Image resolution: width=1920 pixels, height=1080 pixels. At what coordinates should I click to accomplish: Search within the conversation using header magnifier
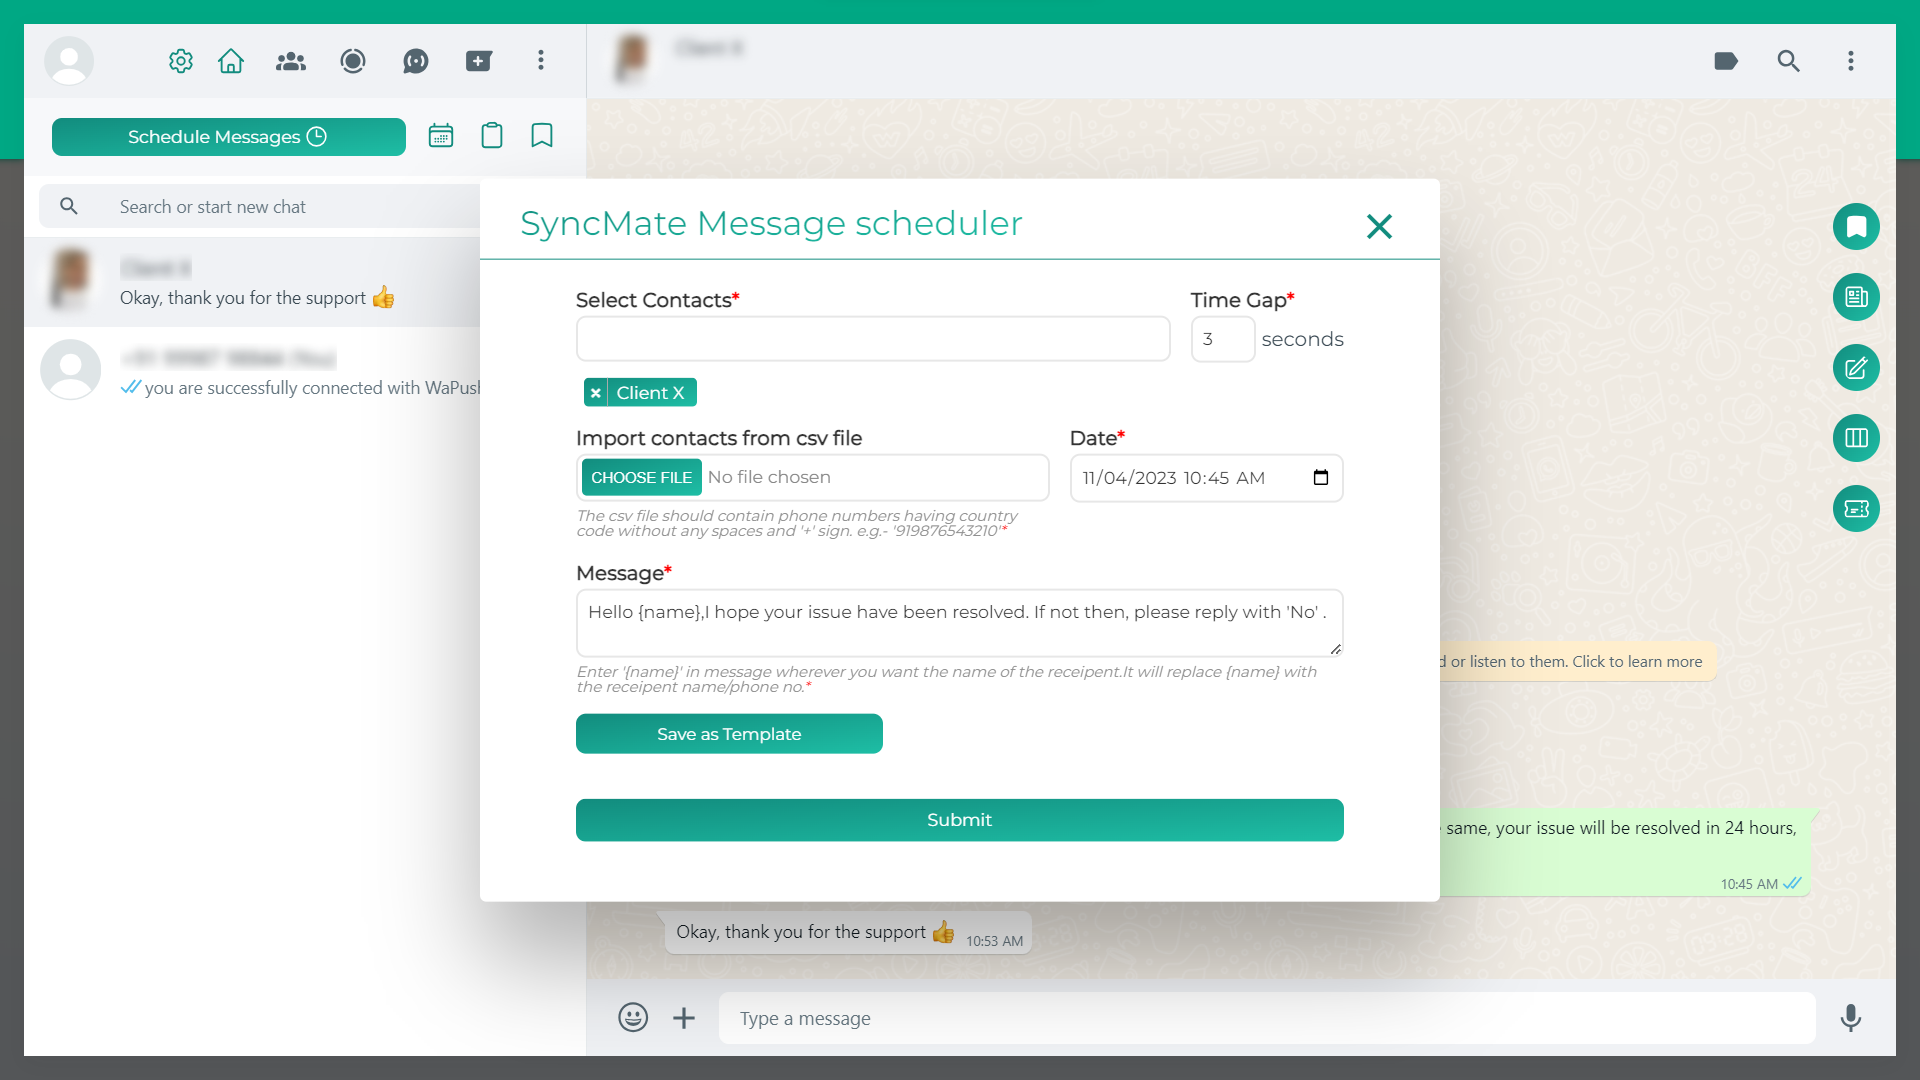pyautogui.click(x=1789, y=61)
